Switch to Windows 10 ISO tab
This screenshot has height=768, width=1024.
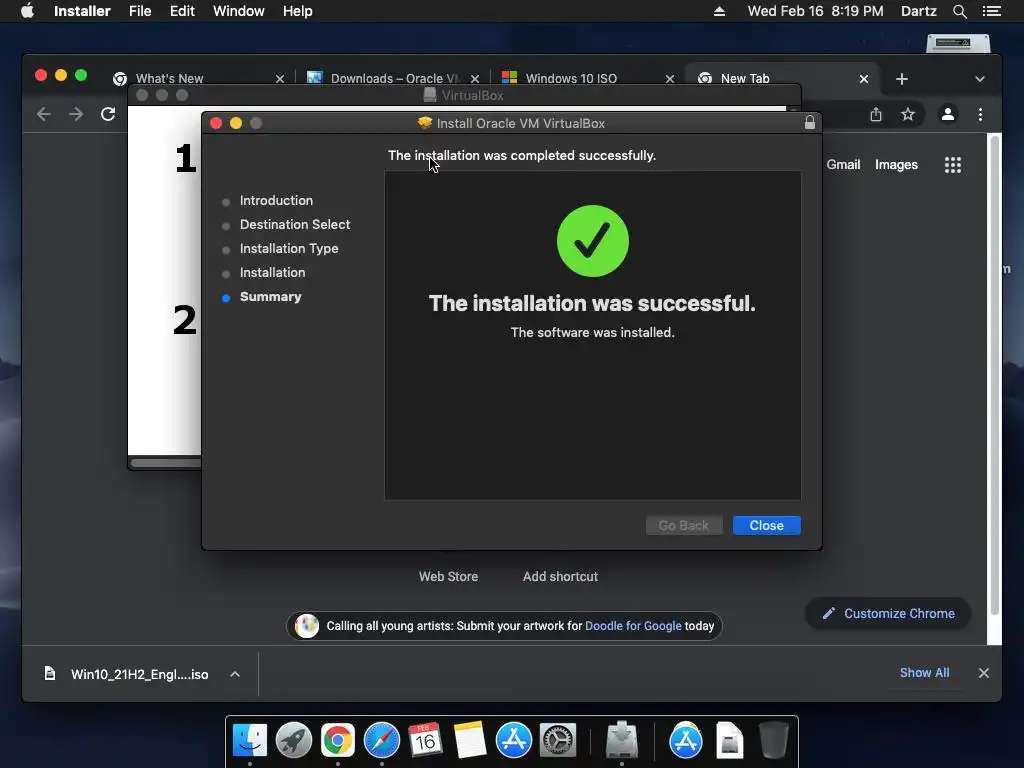(x=570, y=78)
